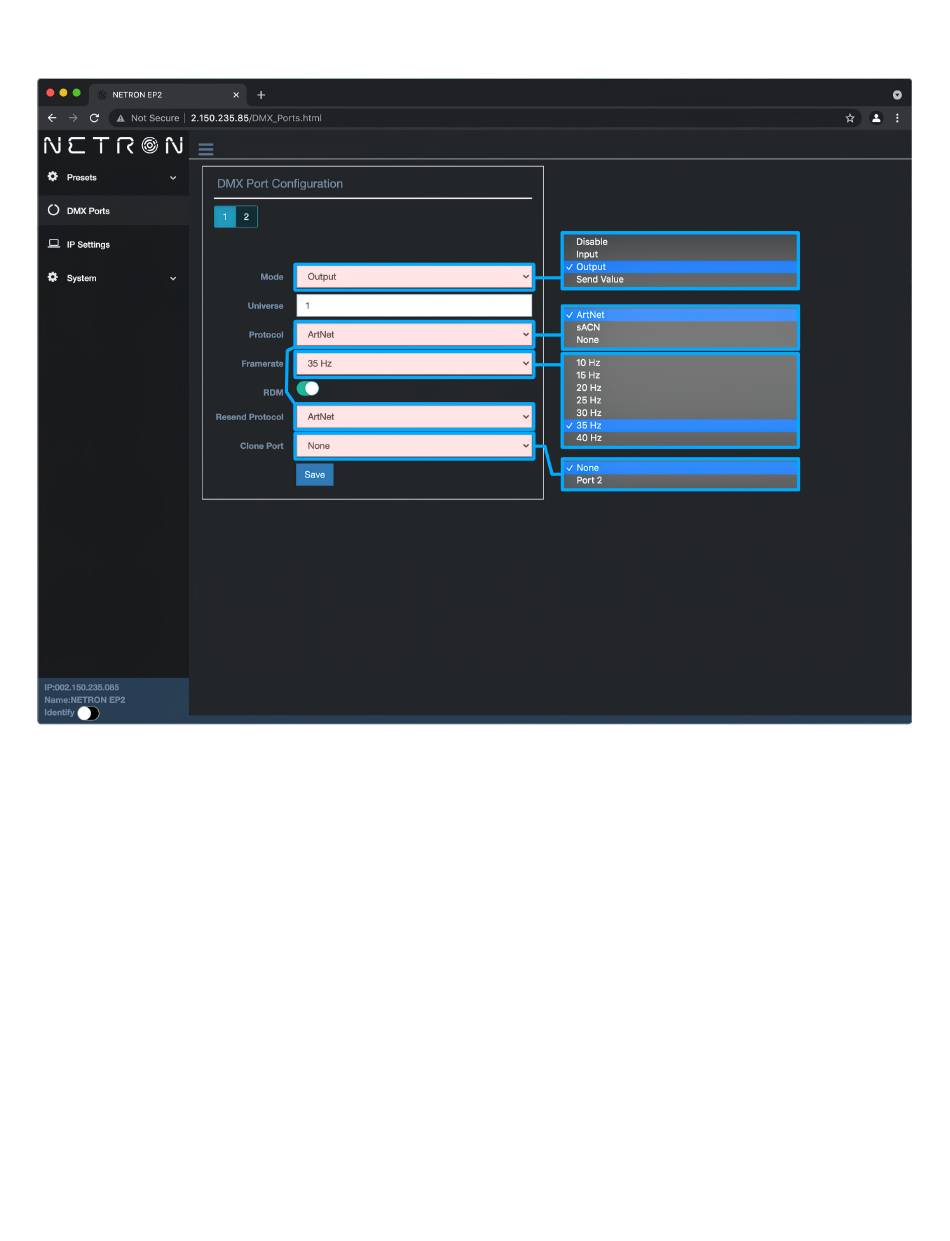
Task: Click the browser back arrow
Action: pyautogui.click(x=52, y=118)
